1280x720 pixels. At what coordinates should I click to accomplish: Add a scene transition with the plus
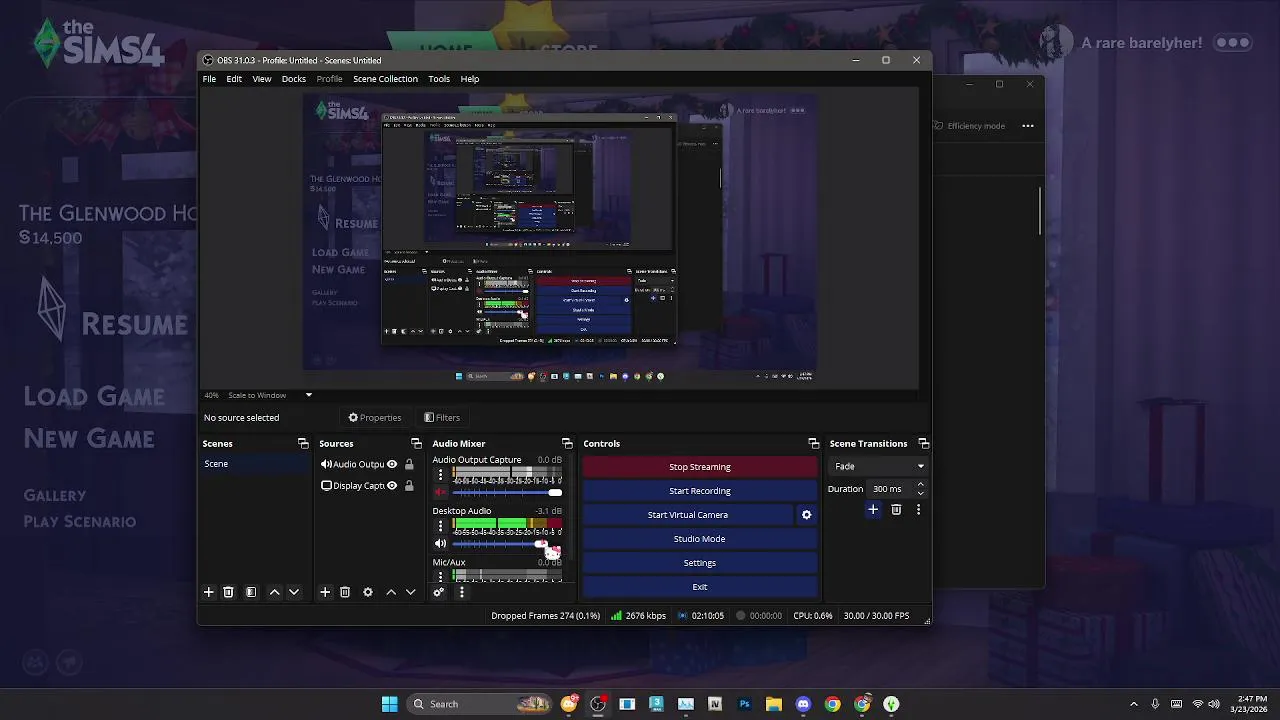(873, 509)
